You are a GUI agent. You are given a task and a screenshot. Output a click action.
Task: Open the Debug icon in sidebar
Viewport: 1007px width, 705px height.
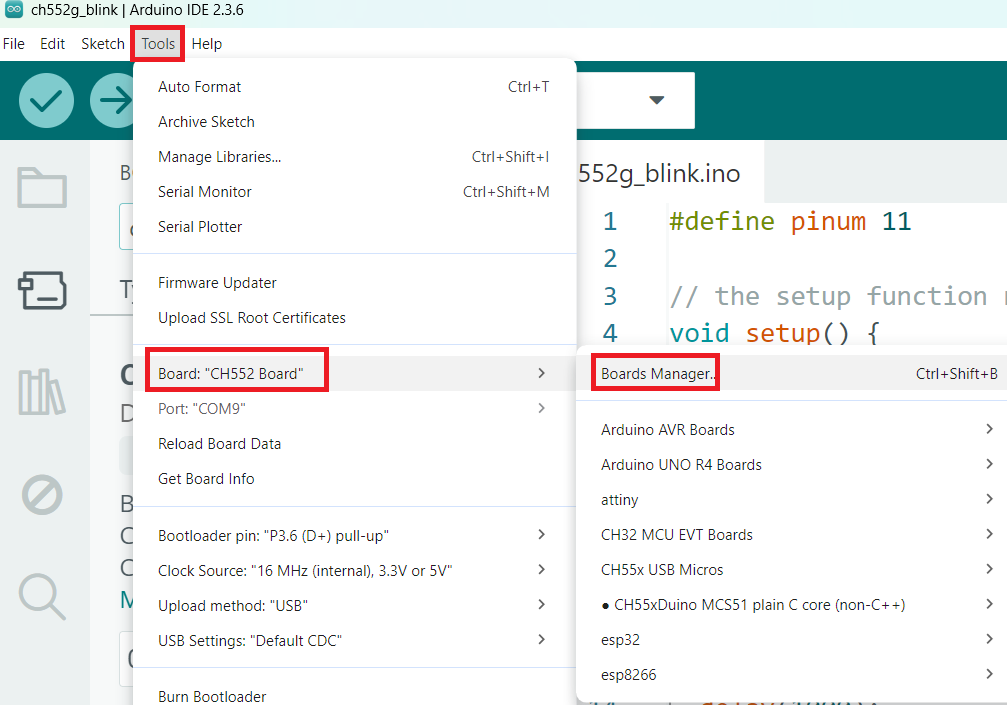tap(42, 494)
